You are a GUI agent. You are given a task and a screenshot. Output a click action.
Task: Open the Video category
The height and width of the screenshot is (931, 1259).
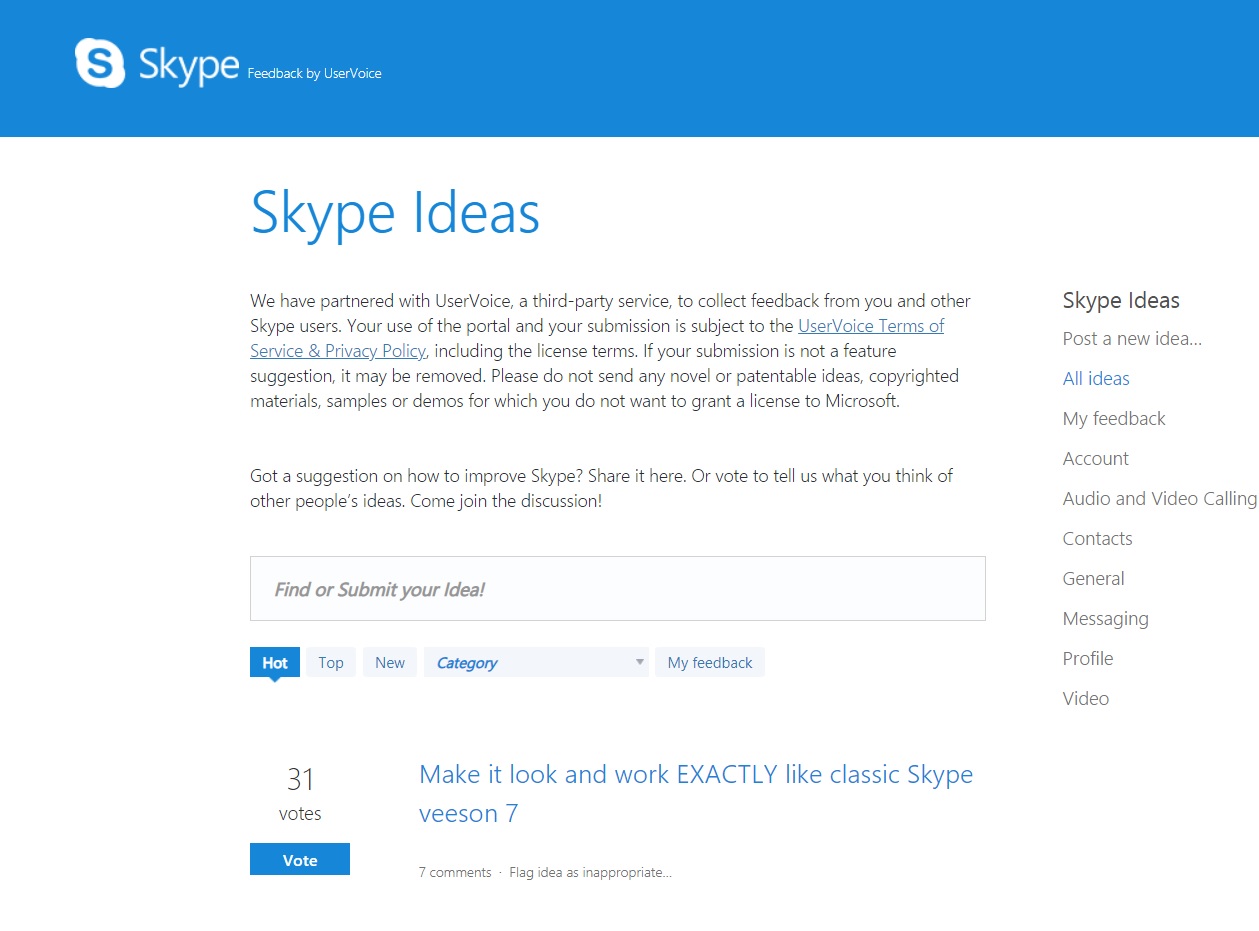pyautogui.click(x=1086, y=698)
